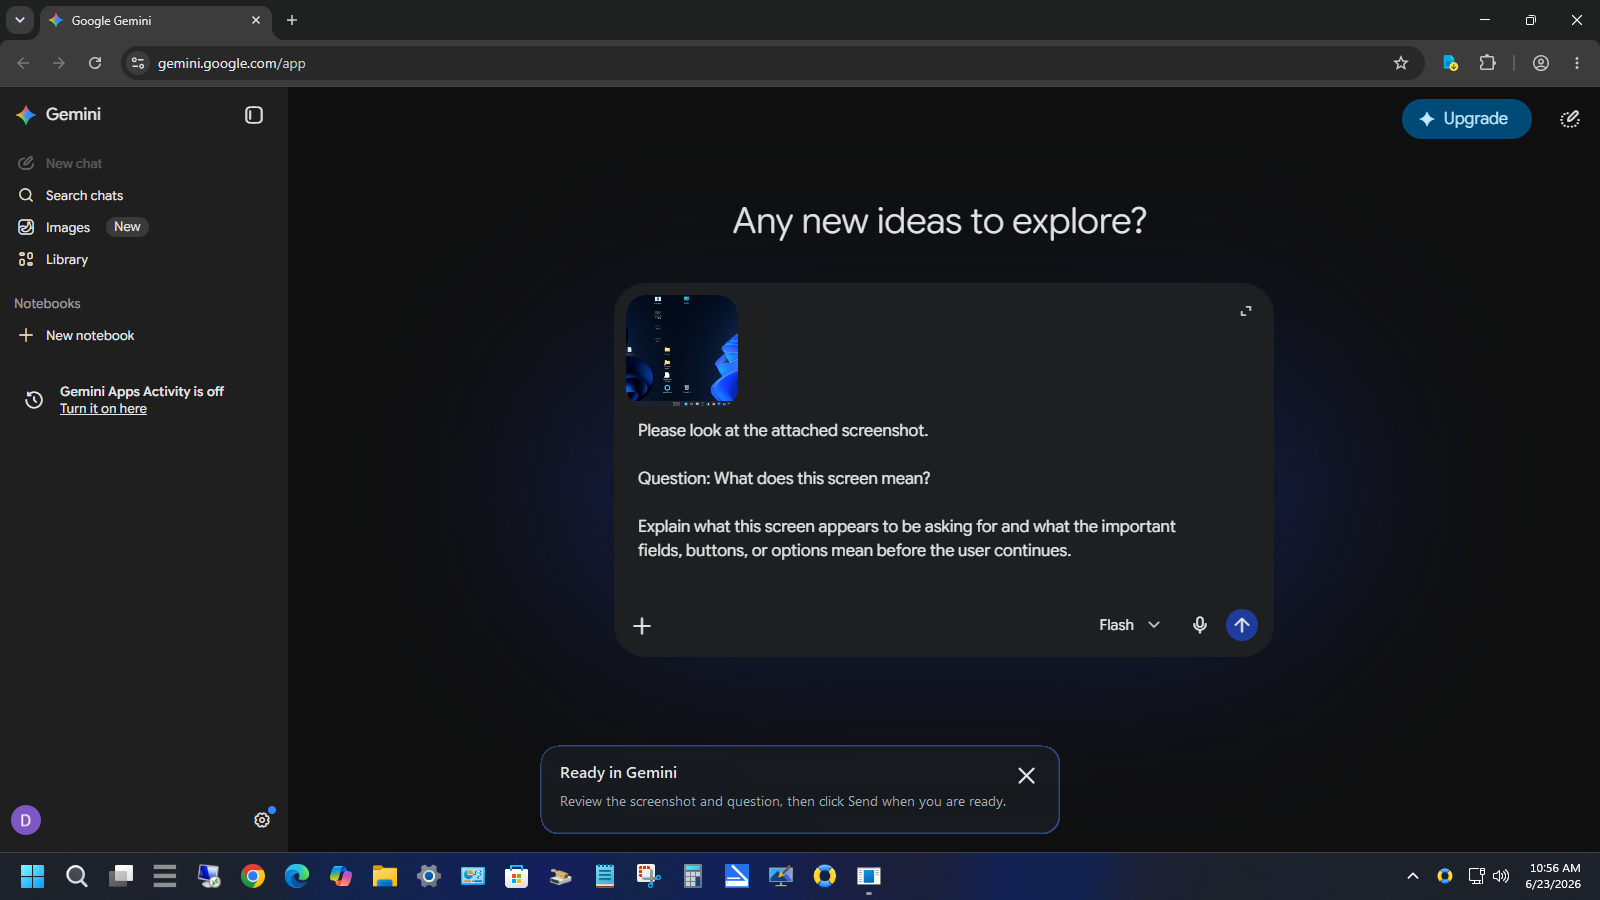Open the Flash model dropdown
Screen dimensions: 1600x900
1129,625
